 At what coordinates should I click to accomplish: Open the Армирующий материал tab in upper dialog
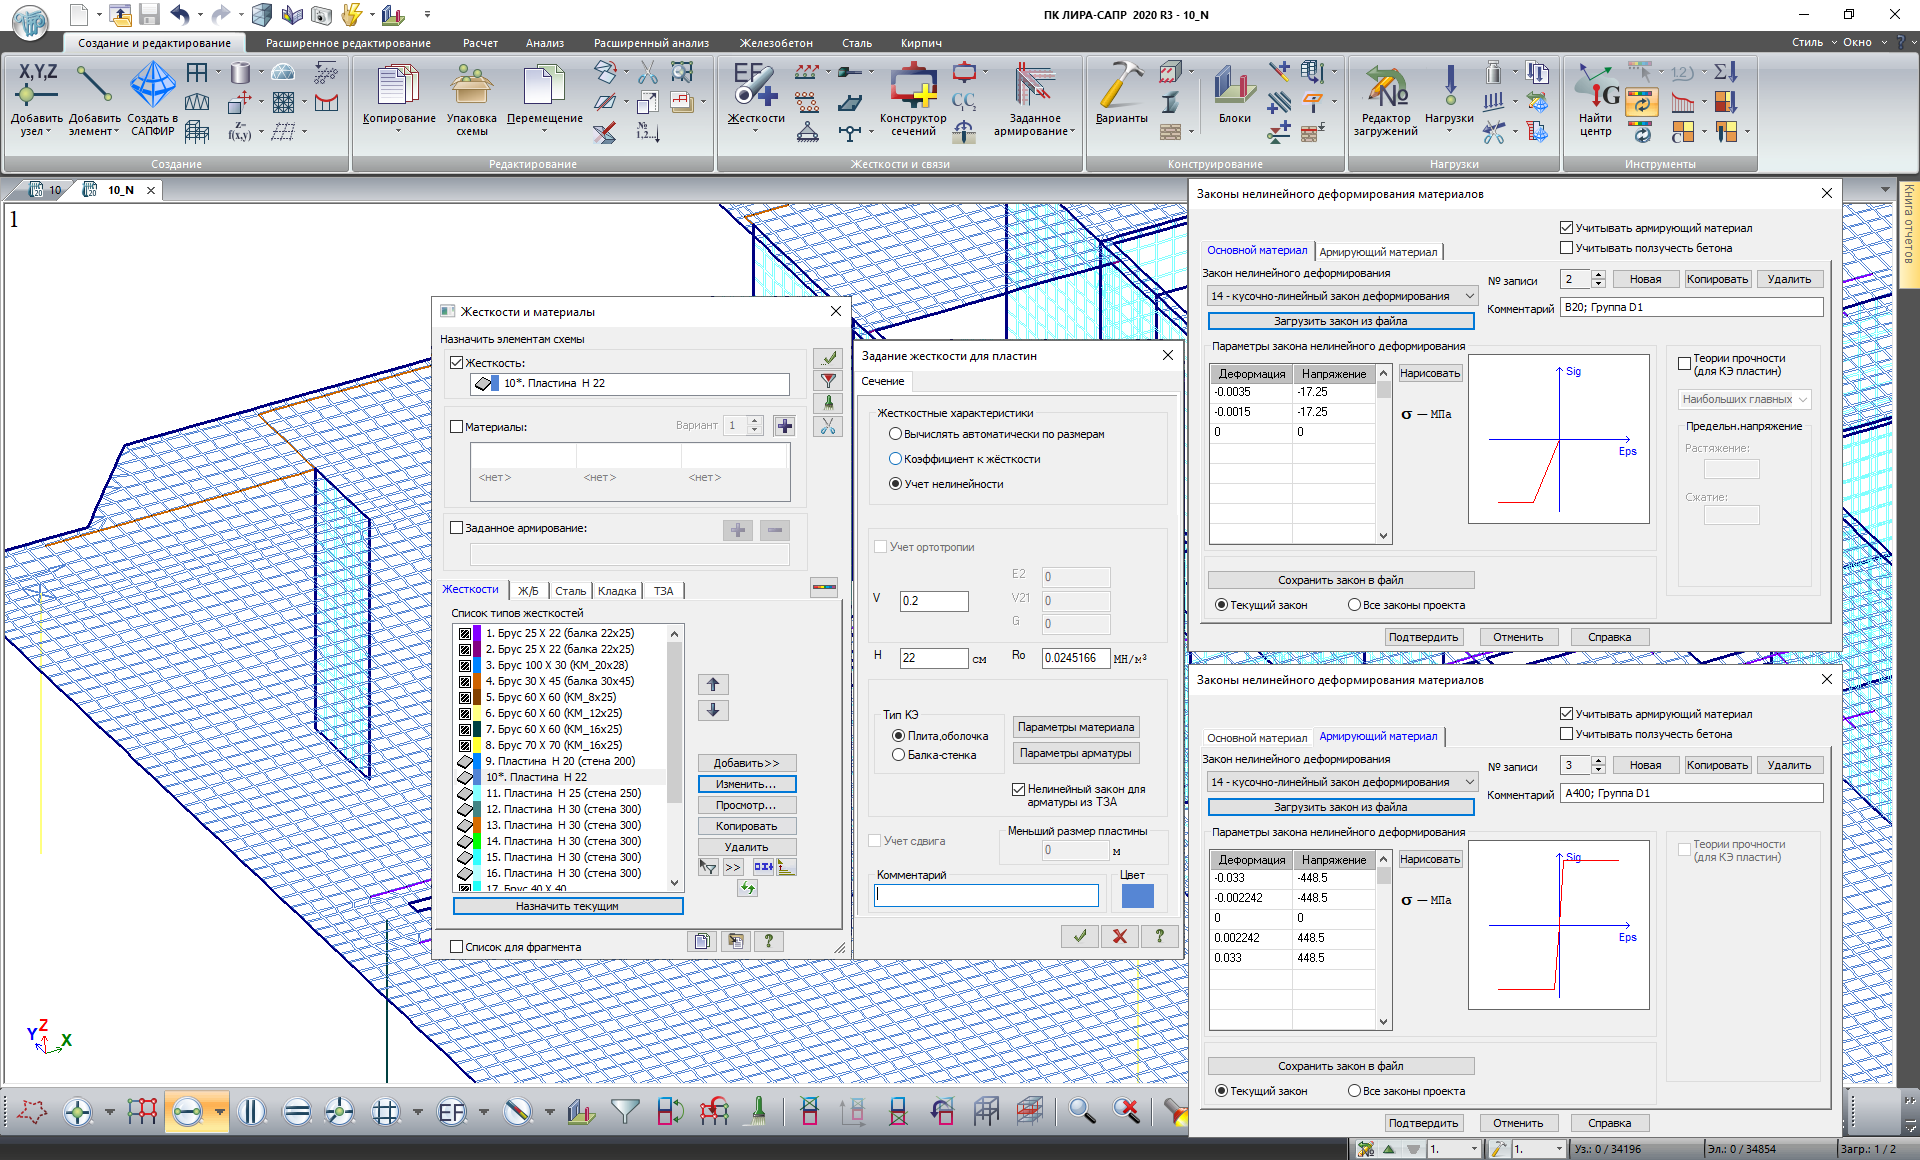[x=1378, y=252]
